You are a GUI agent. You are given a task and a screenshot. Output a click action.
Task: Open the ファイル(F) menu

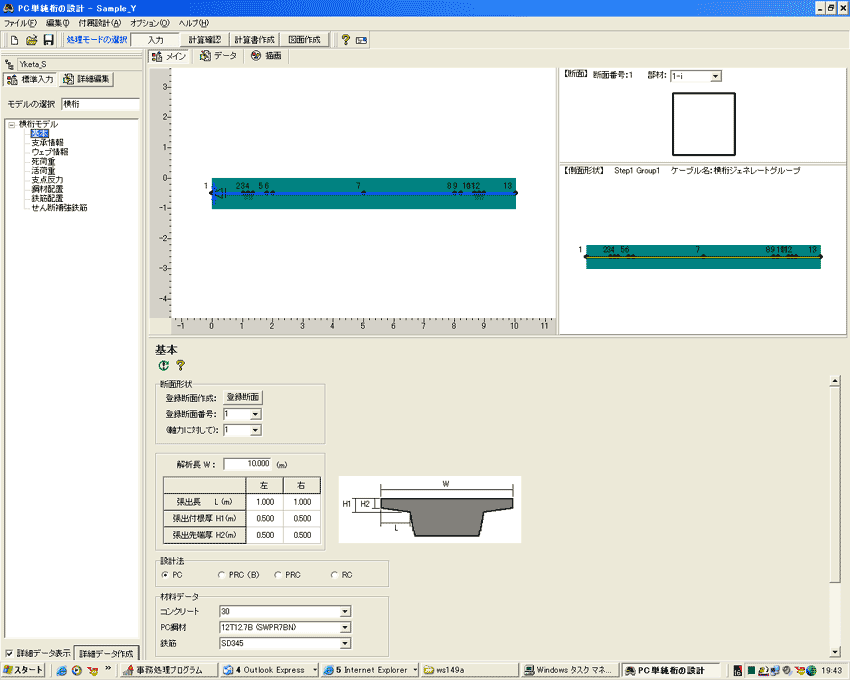point(20,23)
